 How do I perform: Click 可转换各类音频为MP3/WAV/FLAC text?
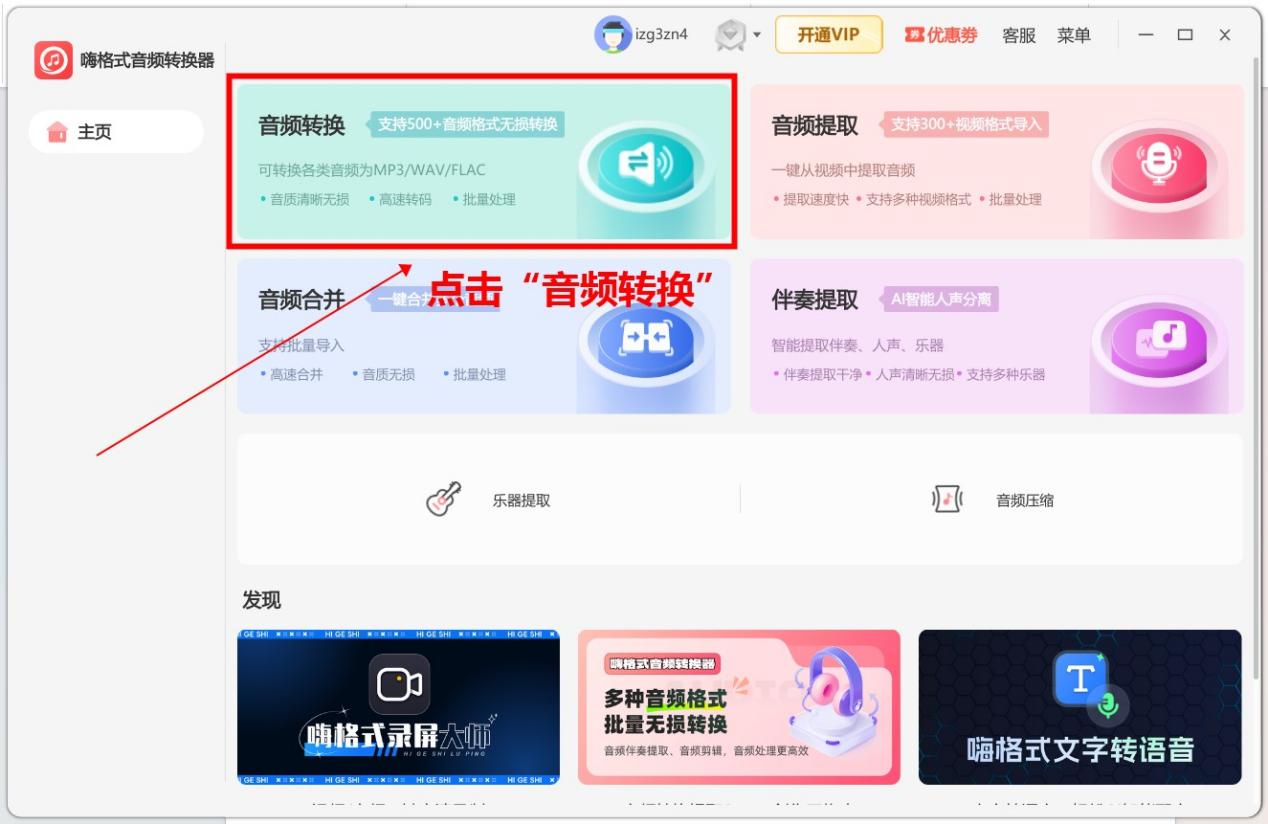(x=372, y=170)
